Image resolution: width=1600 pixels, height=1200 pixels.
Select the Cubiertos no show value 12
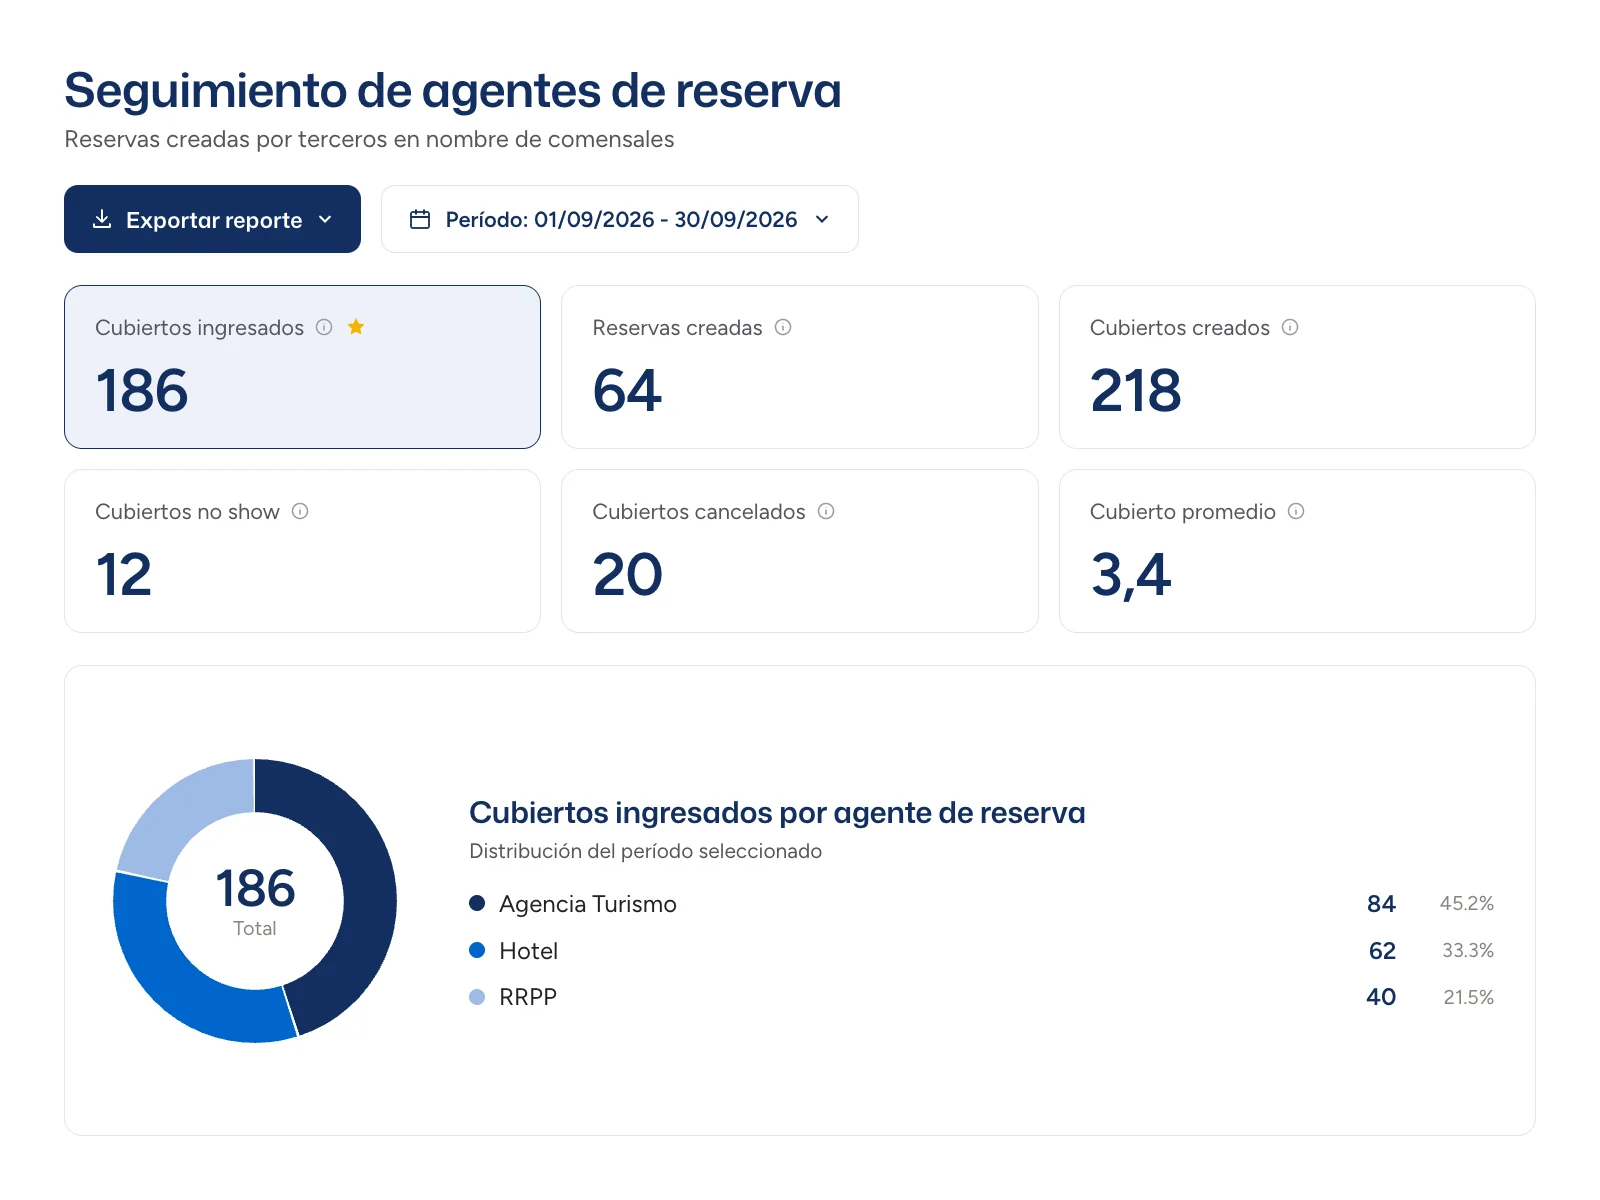pyautogui.click(x=124, y=574)
